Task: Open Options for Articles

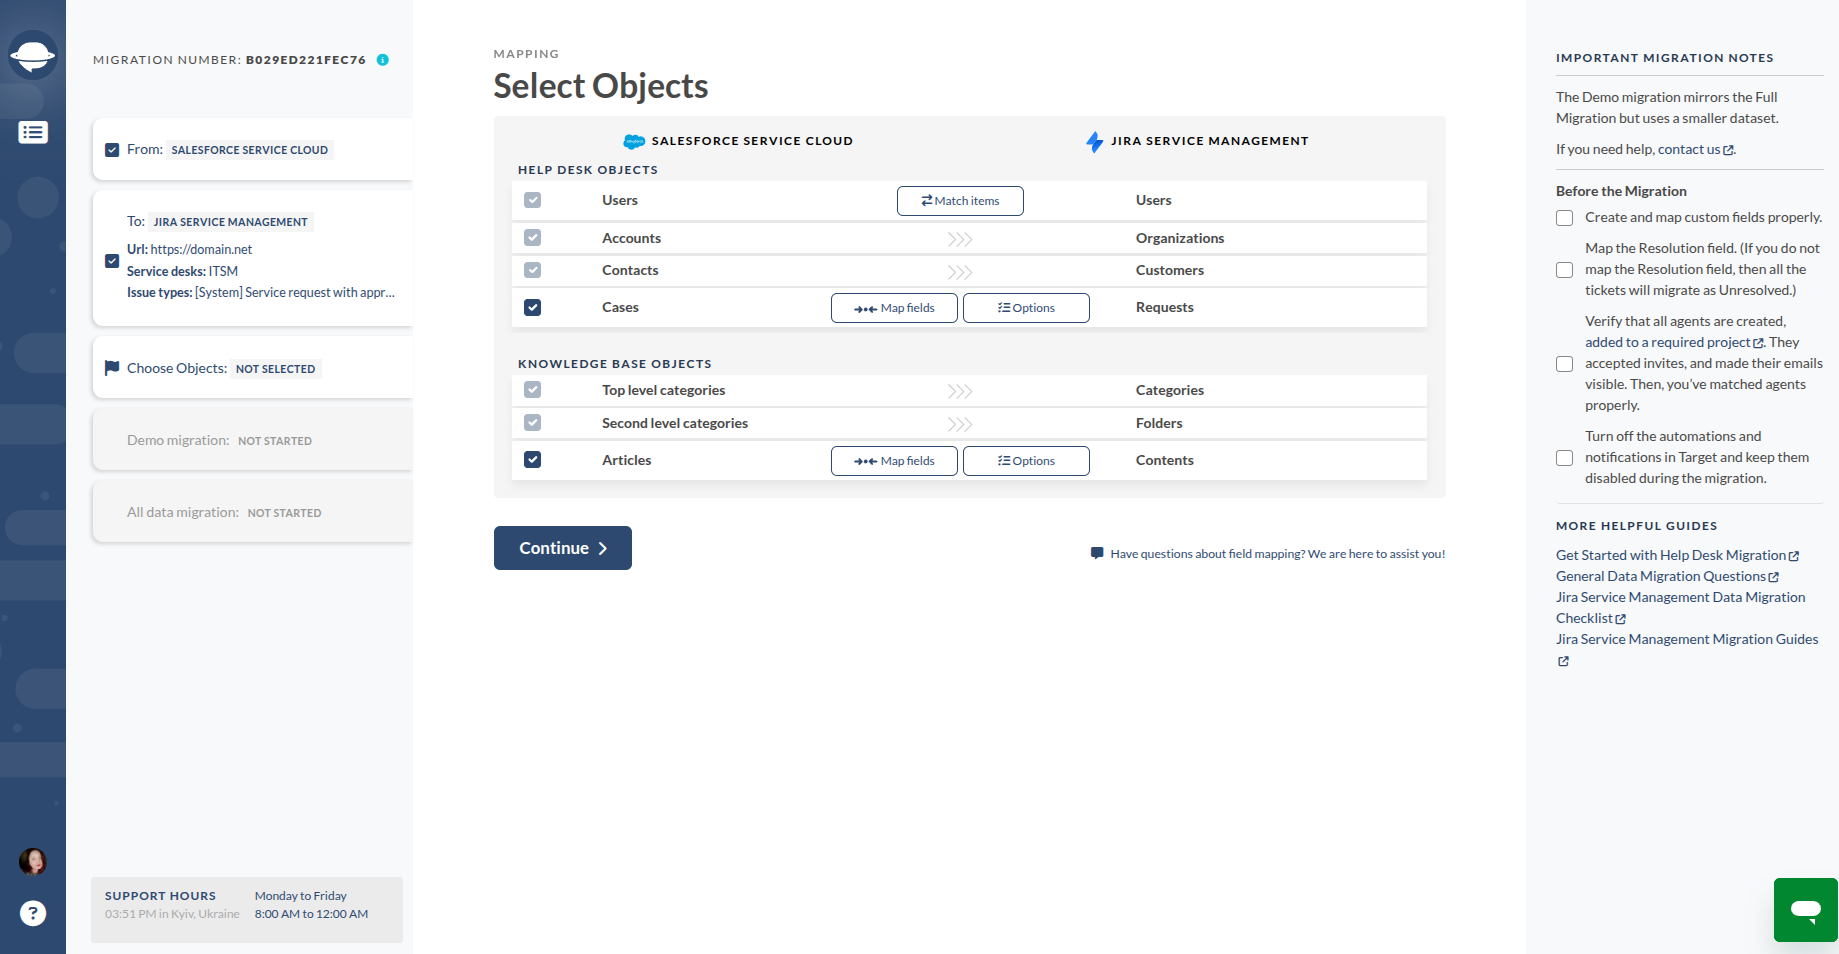Action: click(x=1026, y=461)
